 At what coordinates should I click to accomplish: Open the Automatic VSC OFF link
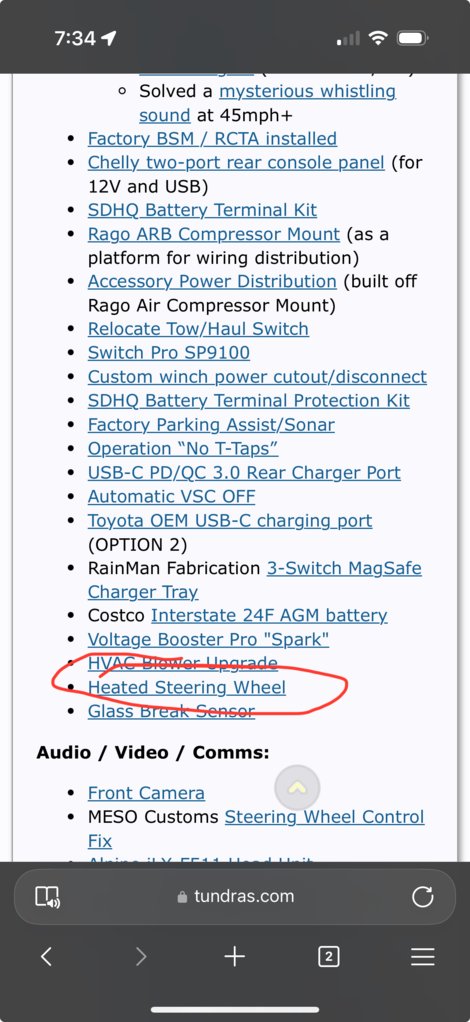coord(171,496)
